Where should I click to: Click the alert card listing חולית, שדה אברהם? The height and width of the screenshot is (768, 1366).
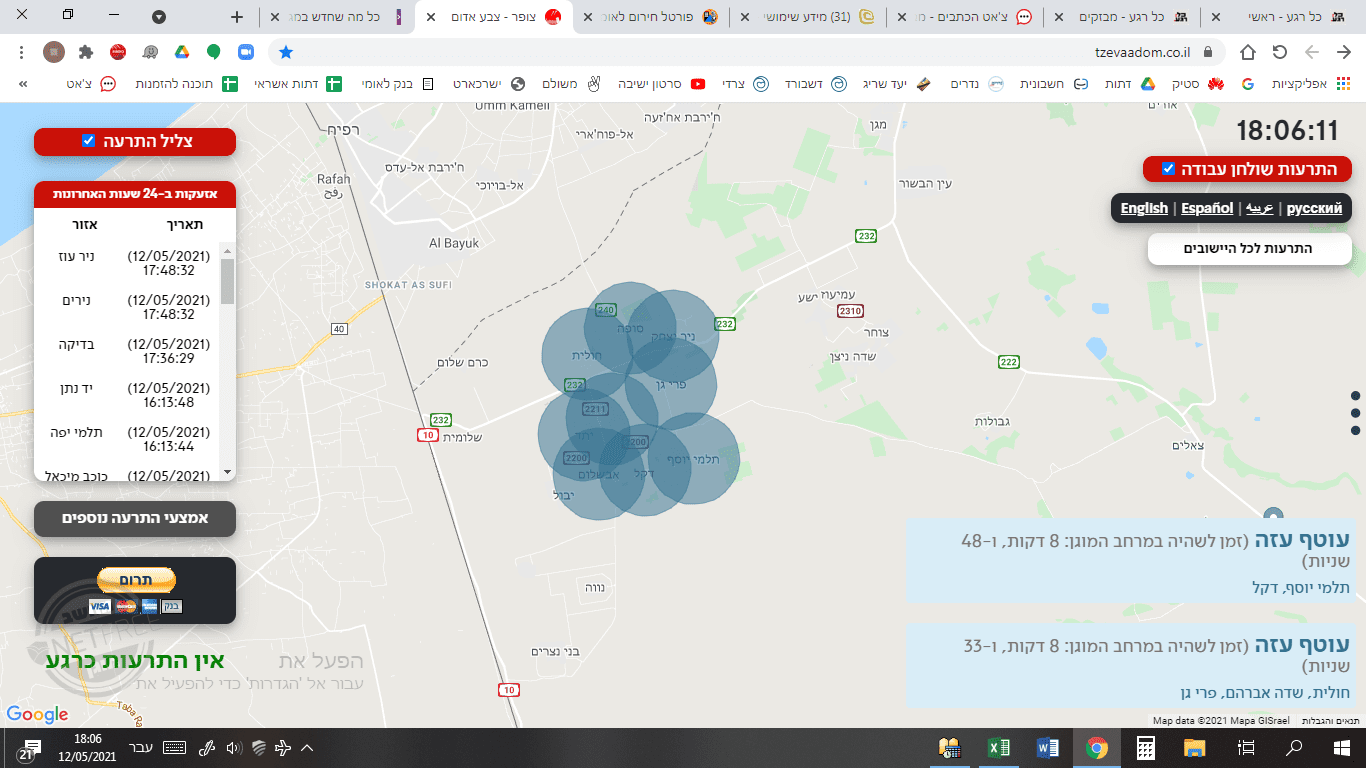coord(1130,666)
